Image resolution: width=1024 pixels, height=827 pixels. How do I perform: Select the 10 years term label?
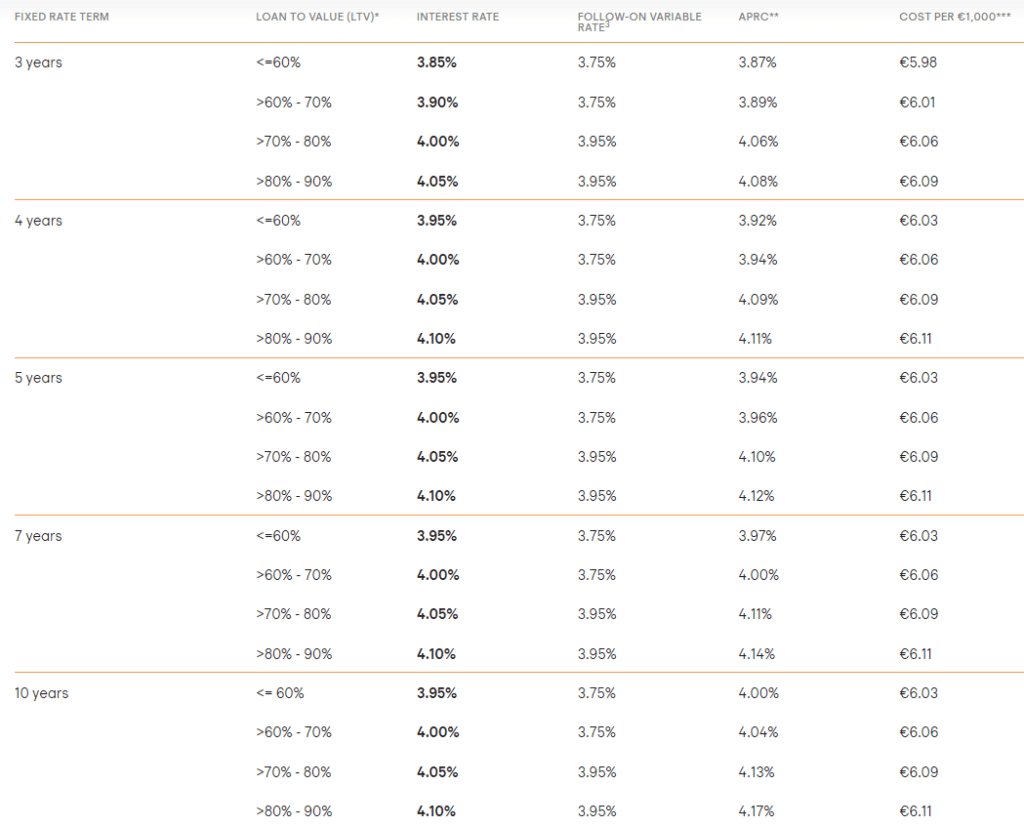(41, 693)
